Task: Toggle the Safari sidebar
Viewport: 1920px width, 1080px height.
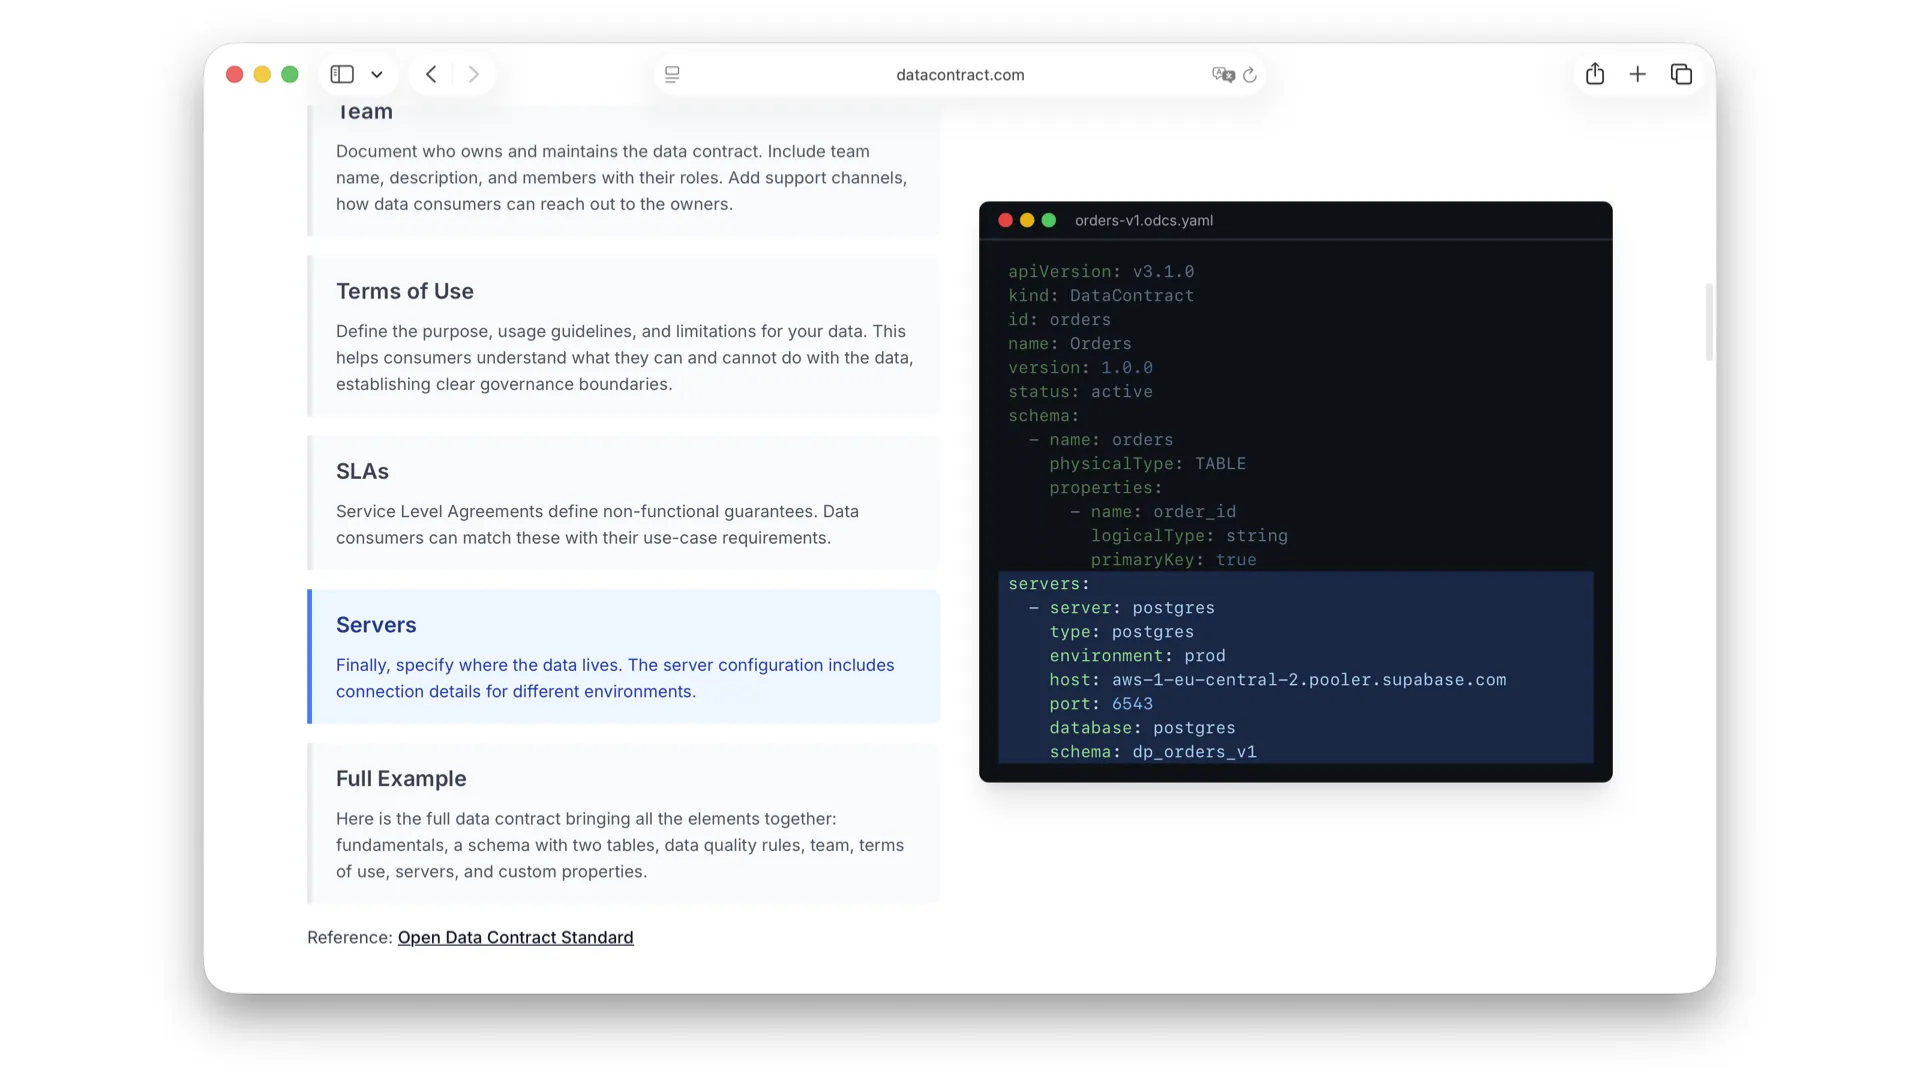Action: pos(342,74)
